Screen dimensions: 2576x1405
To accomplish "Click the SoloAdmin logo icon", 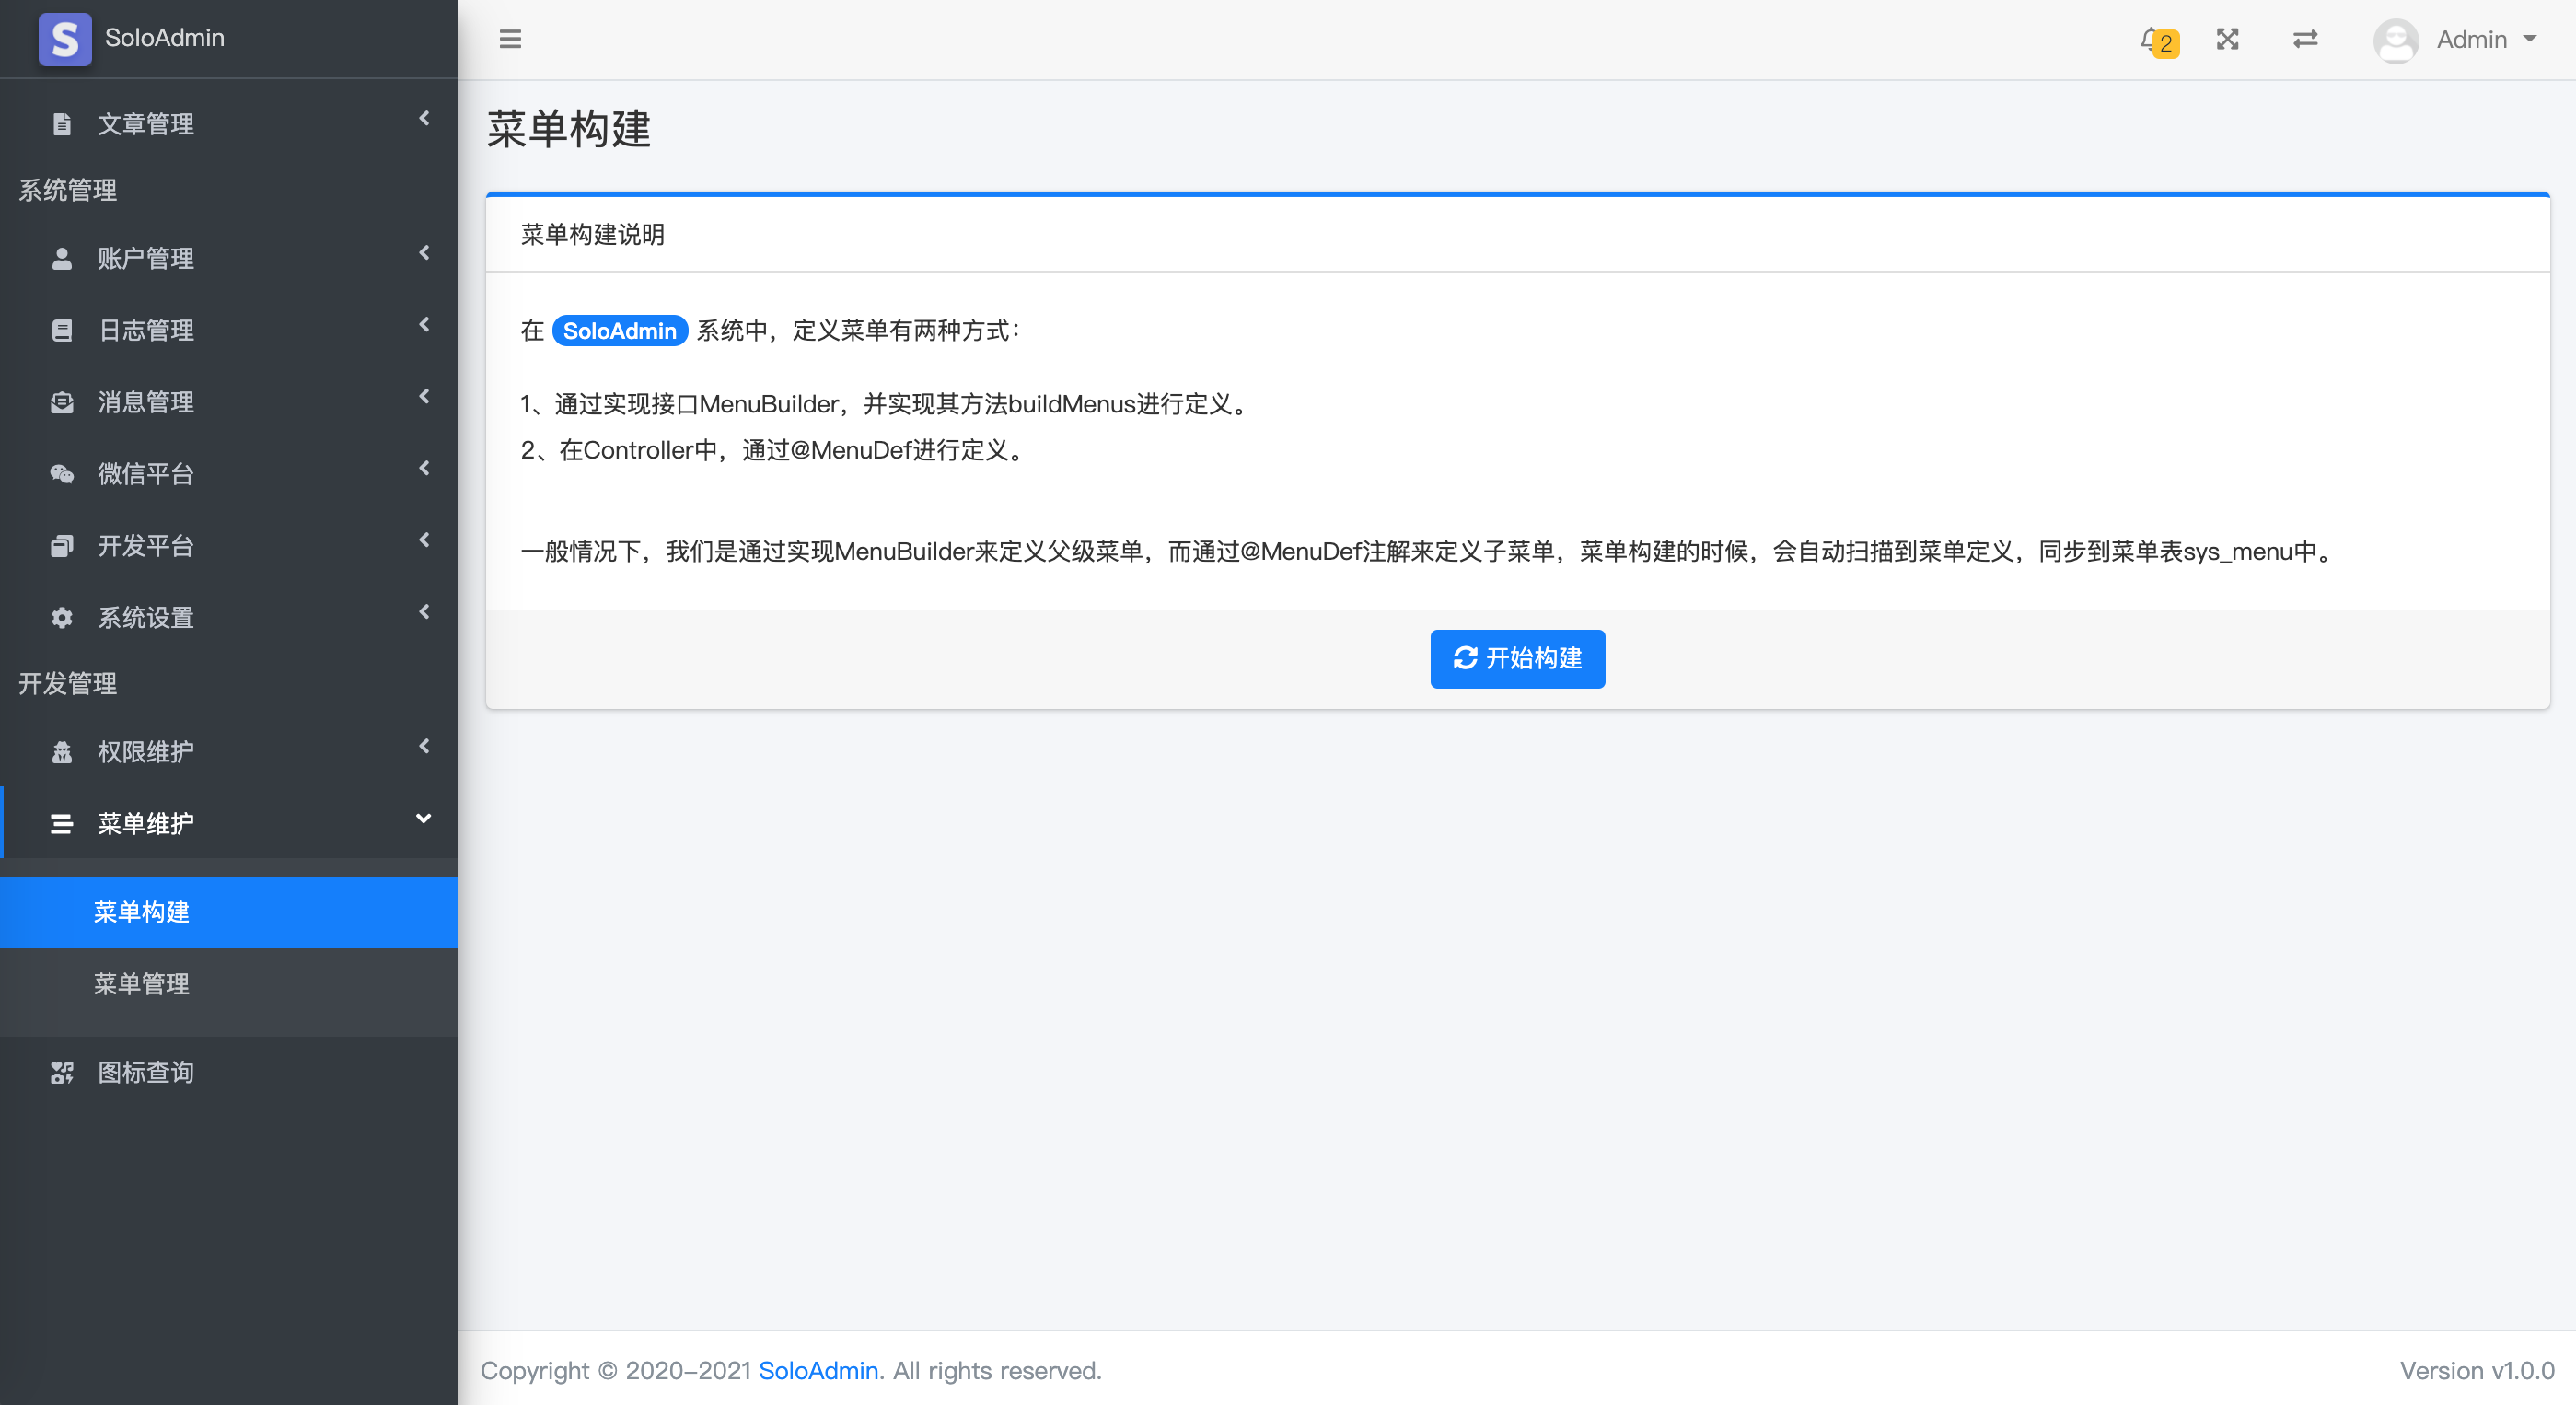I will (65, 39).
